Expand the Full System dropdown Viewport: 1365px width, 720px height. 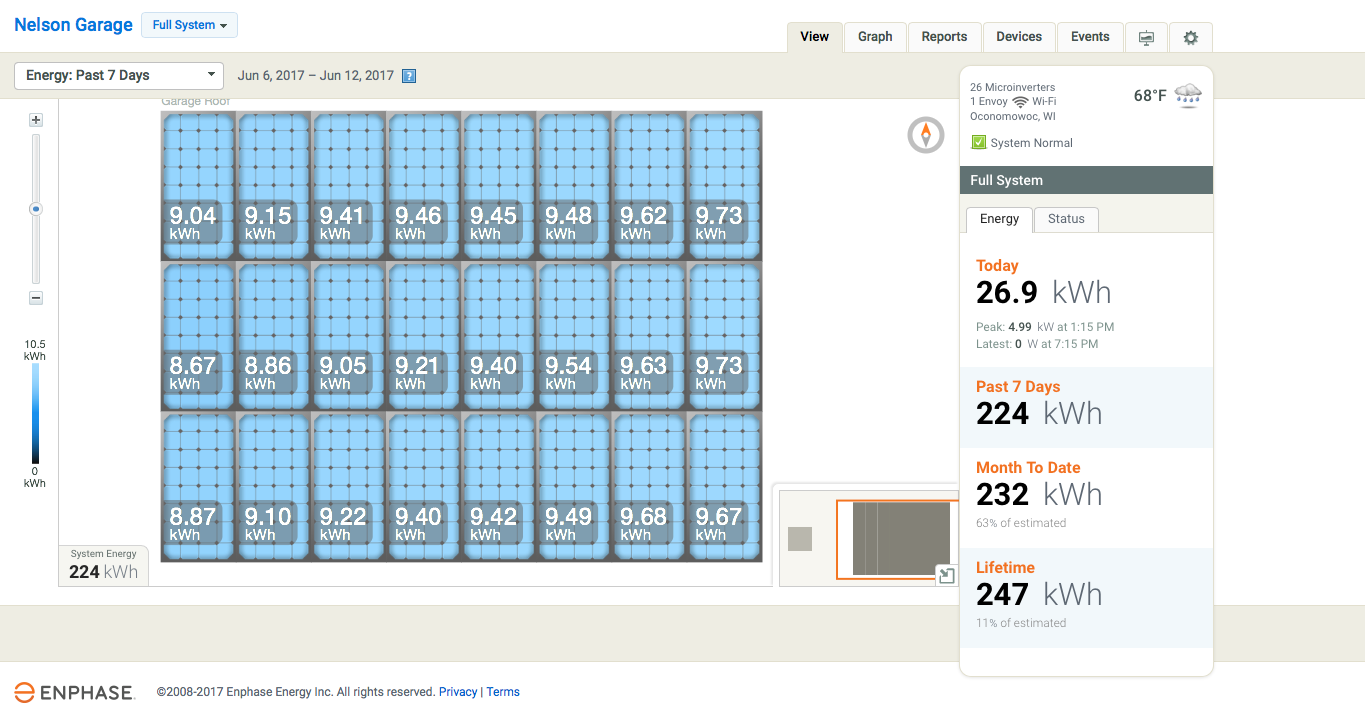click(189, 25)
